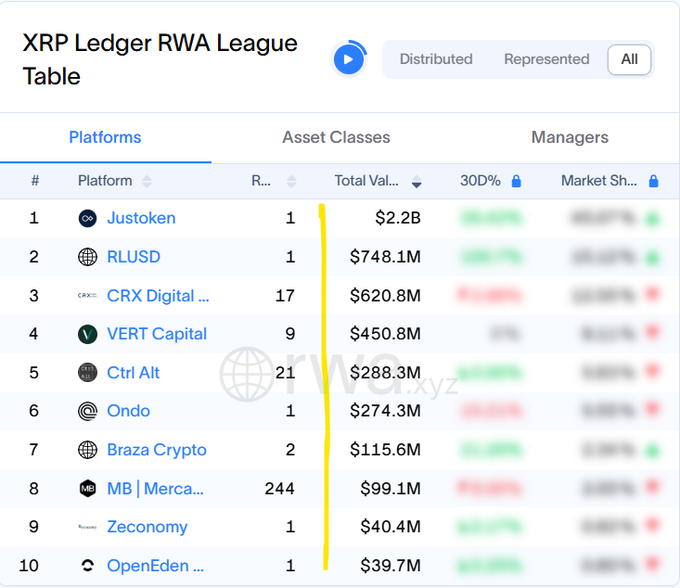
Task: Click the $2.2B total value cell
Action: [x=398, y=218]
